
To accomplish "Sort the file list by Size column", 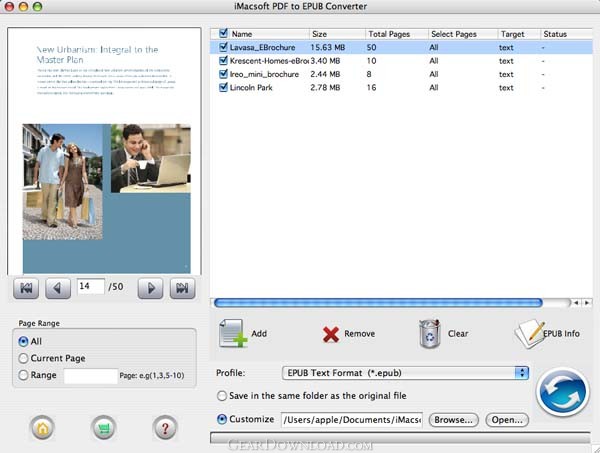I will click(x=336, y=33).
